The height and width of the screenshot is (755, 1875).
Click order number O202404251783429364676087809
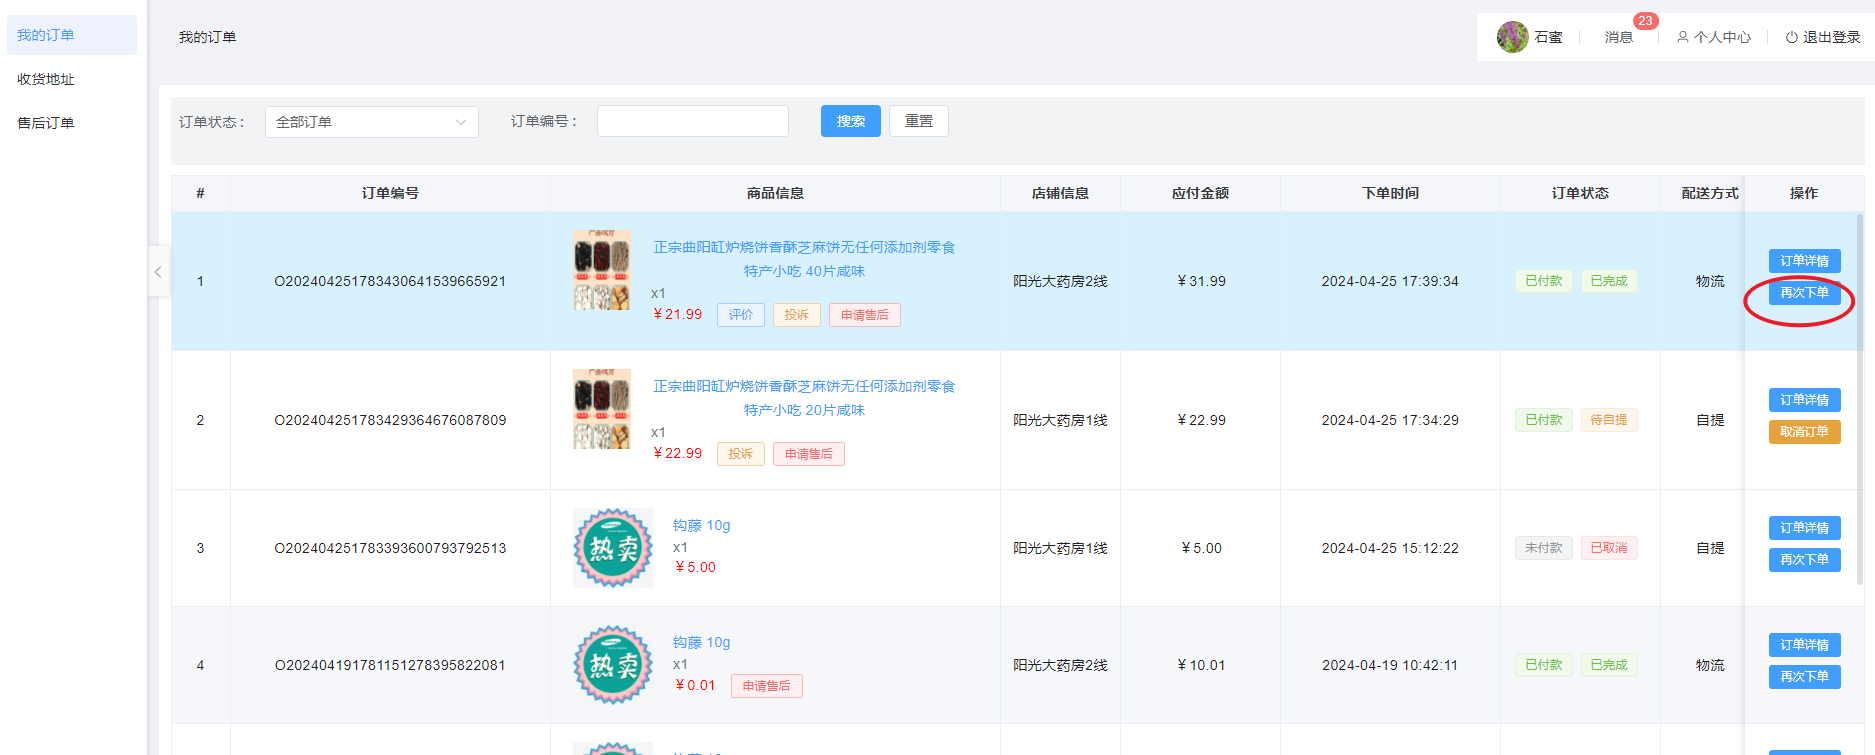(x=390, y=420)
